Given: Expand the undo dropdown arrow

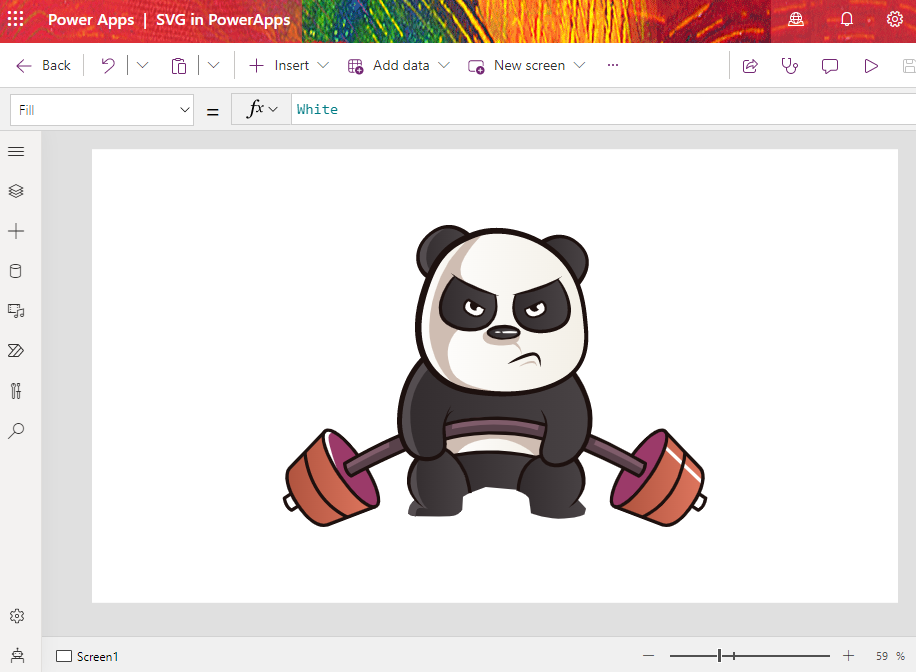Looking at the screenshot, I should [143, 65].
